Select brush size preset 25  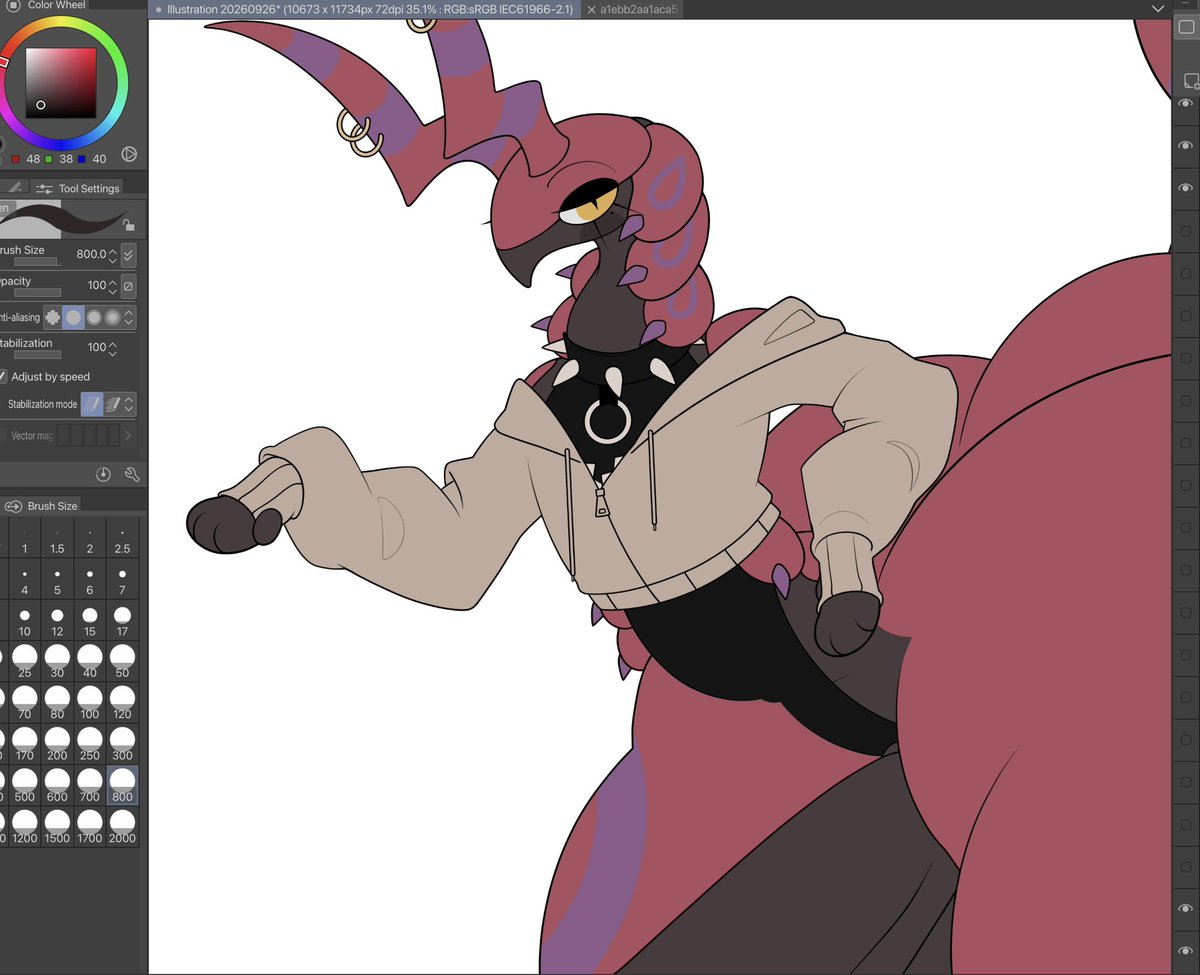[25, 662]
